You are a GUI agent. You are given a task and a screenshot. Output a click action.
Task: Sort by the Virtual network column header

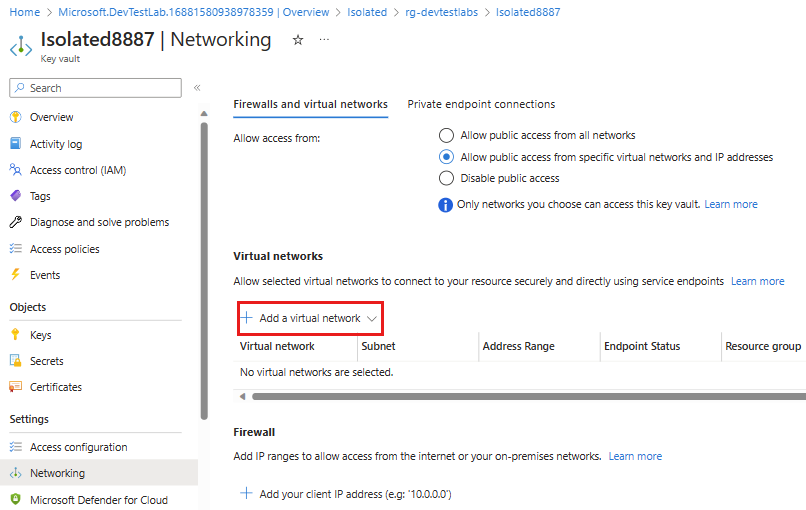click(277, 346)
